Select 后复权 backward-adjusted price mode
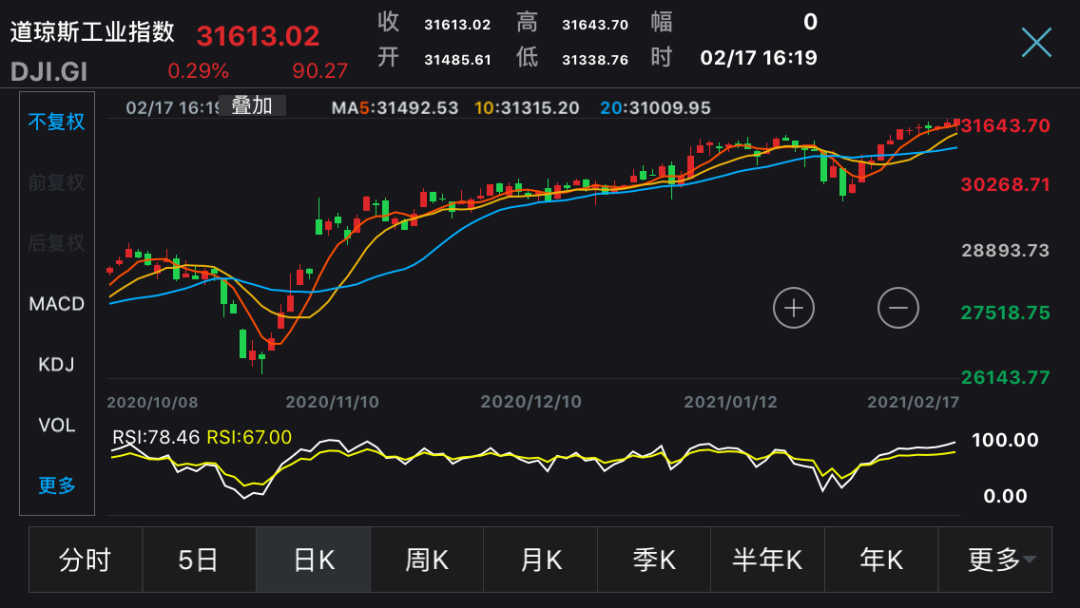 pos(56,243)
